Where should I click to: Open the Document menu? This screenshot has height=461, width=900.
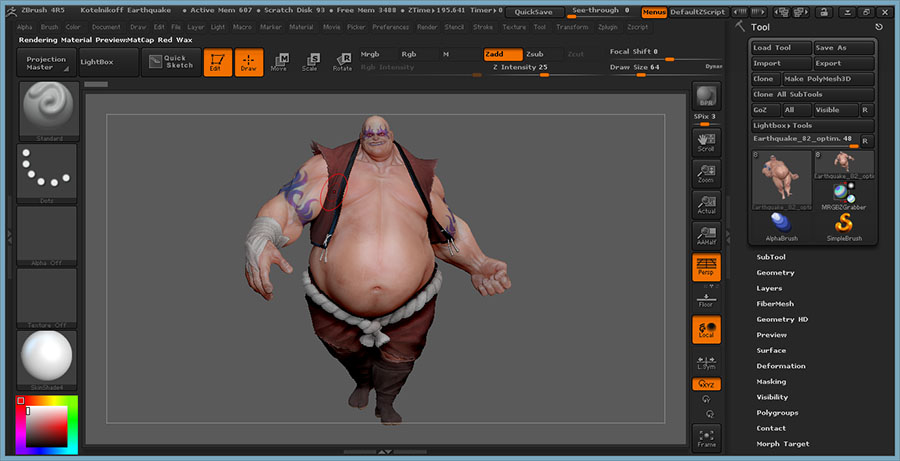pos(106,27)
